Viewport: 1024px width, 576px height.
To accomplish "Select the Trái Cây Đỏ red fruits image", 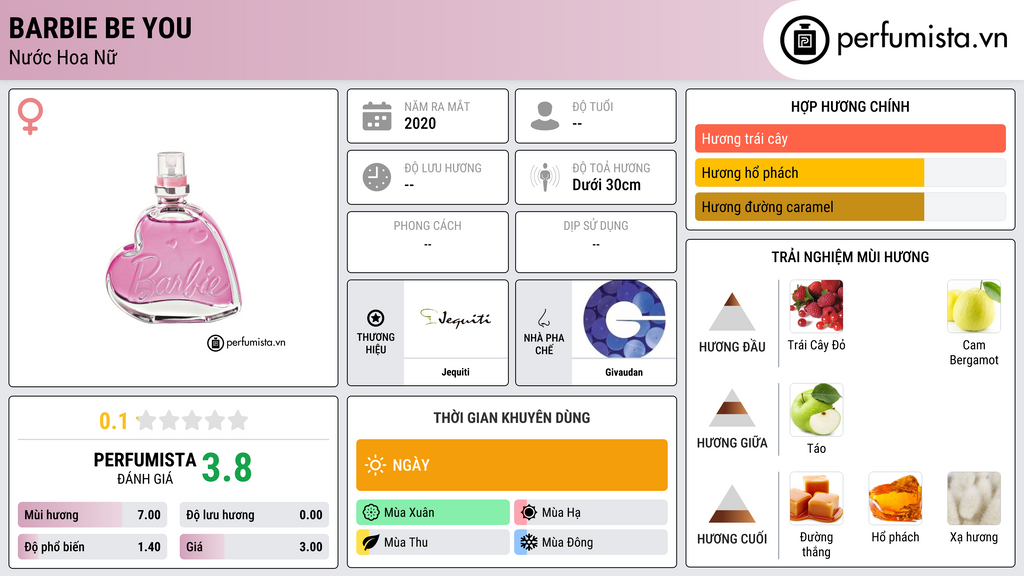I will click(816, 306).
